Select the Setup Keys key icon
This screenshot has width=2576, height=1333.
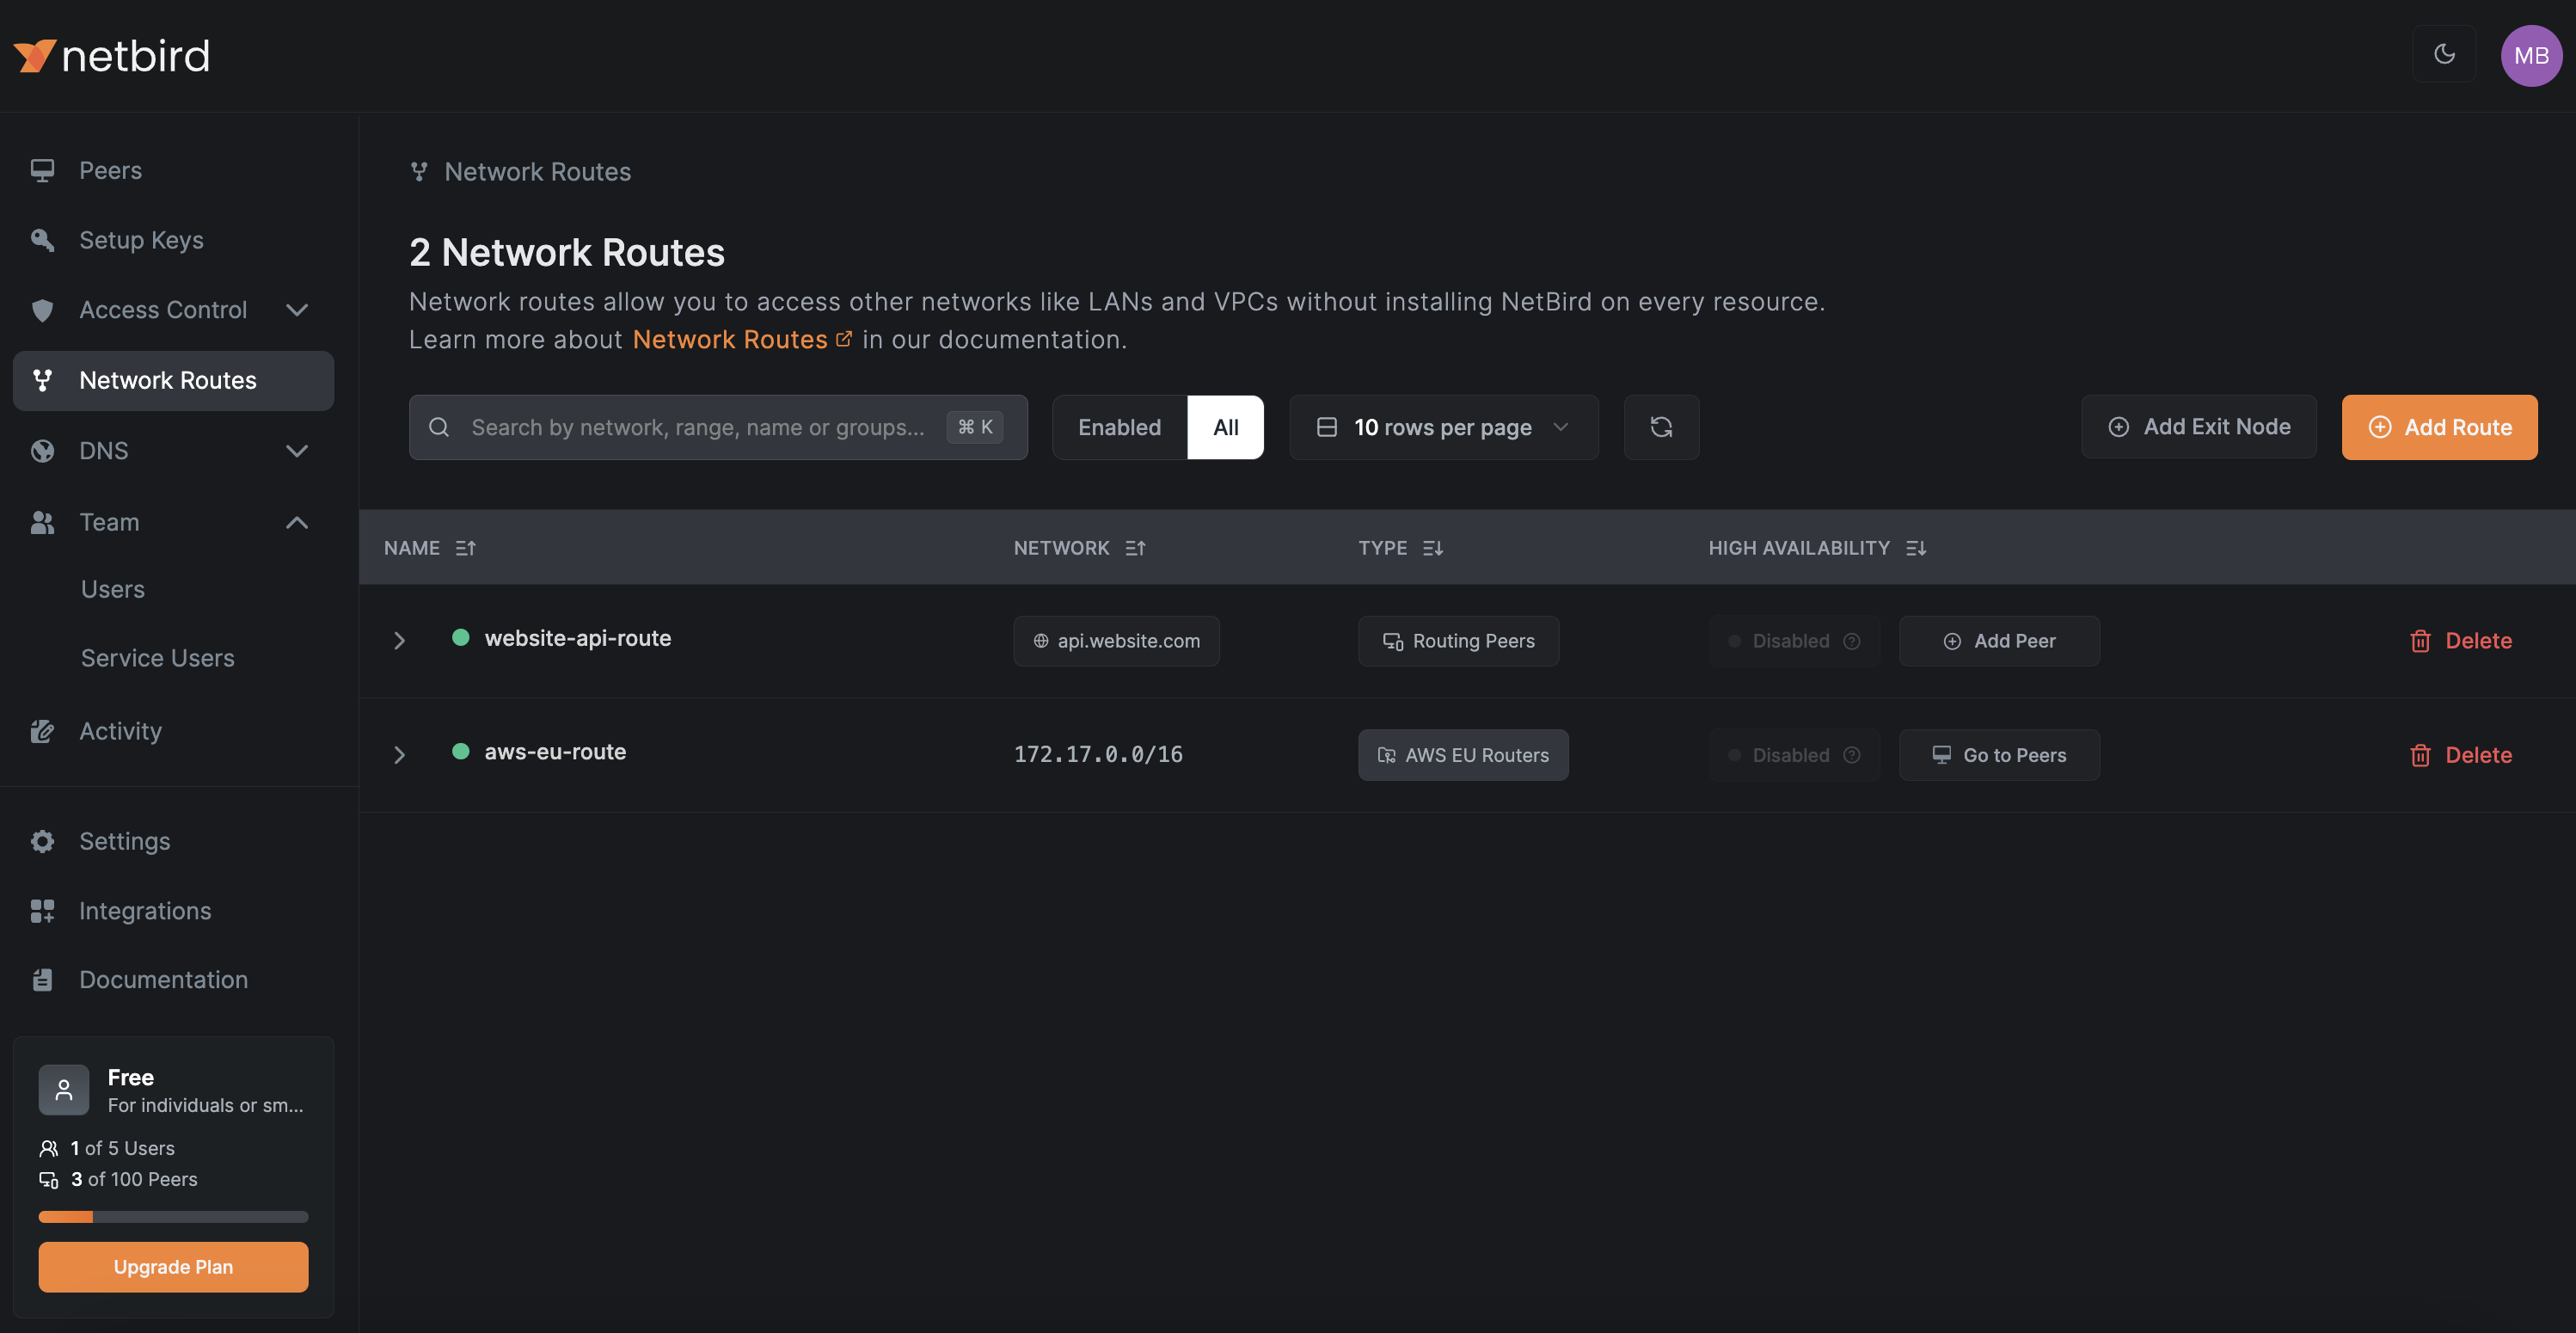[42, 239]
